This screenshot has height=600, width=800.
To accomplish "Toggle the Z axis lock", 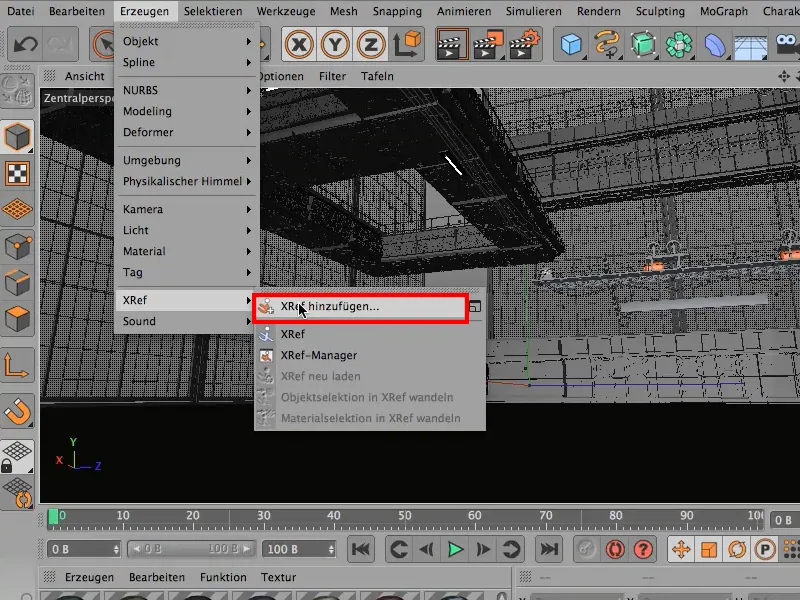I will [370, 45].
